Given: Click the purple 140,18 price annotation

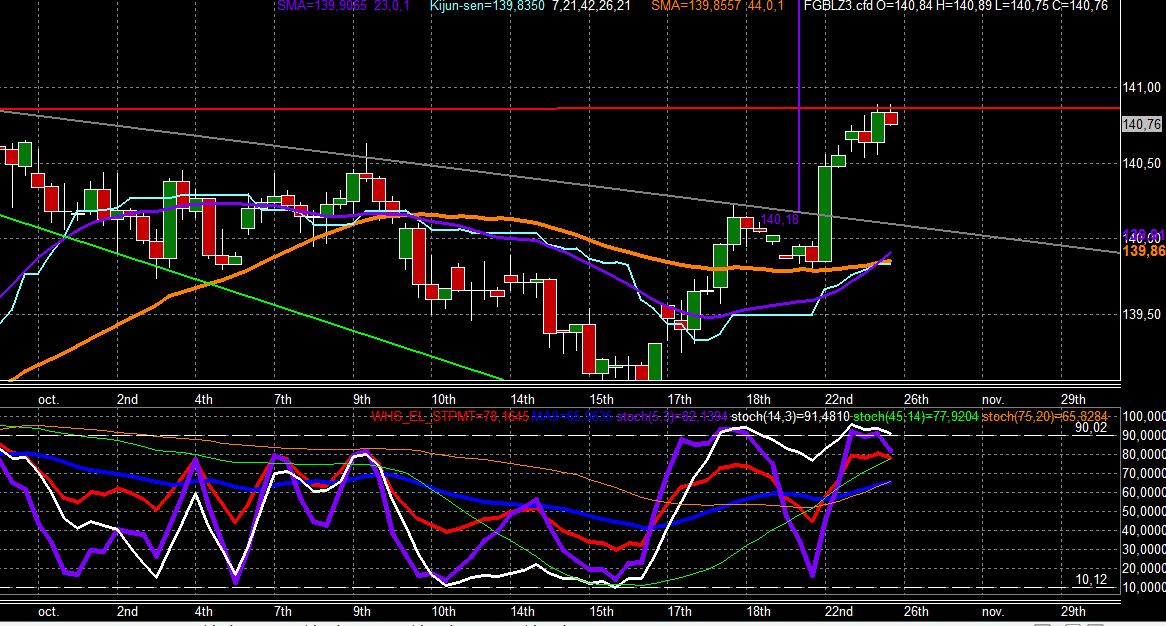Looking at the screenshot, I should pos(779,219).
